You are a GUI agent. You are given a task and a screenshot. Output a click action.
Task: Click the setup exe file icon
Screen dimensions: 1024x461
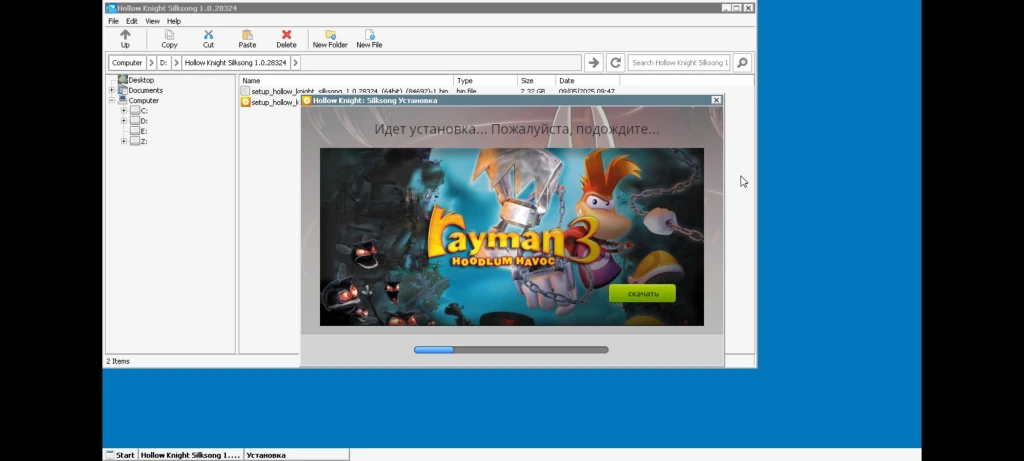point(246,102)
